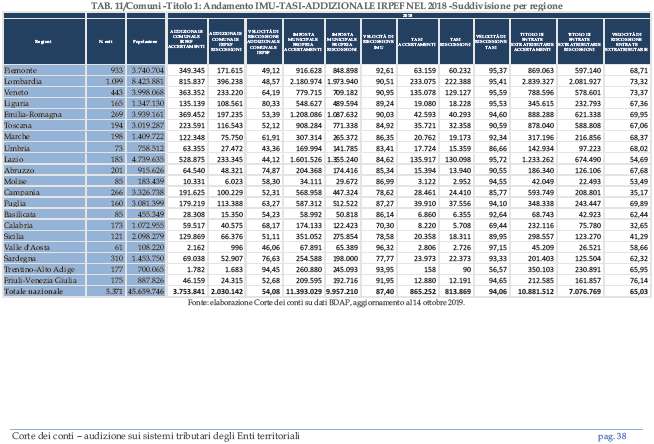Click footer text 'Corte dei conti – audizione sui sistemi tributari'
Viewport: 654px width, 444px height.
click(x=156, y=436)
